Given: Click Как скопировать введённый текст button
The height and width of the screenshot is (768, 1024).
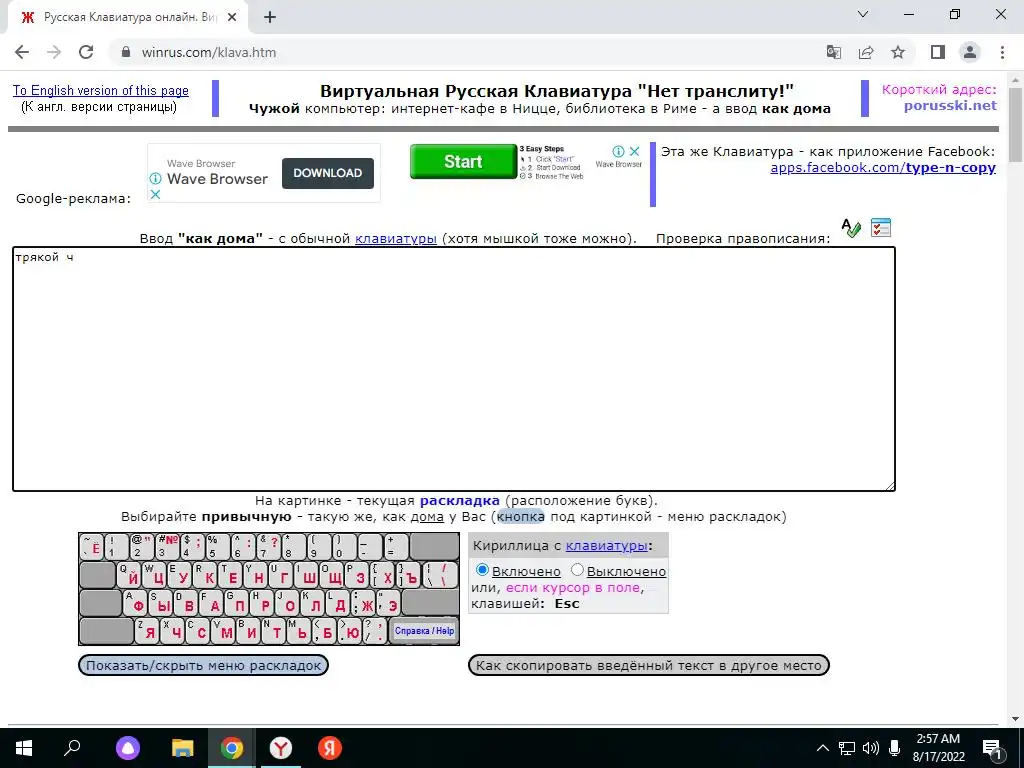Looking at the screenshot, I should pyautogui.click(x=648, y=665).
